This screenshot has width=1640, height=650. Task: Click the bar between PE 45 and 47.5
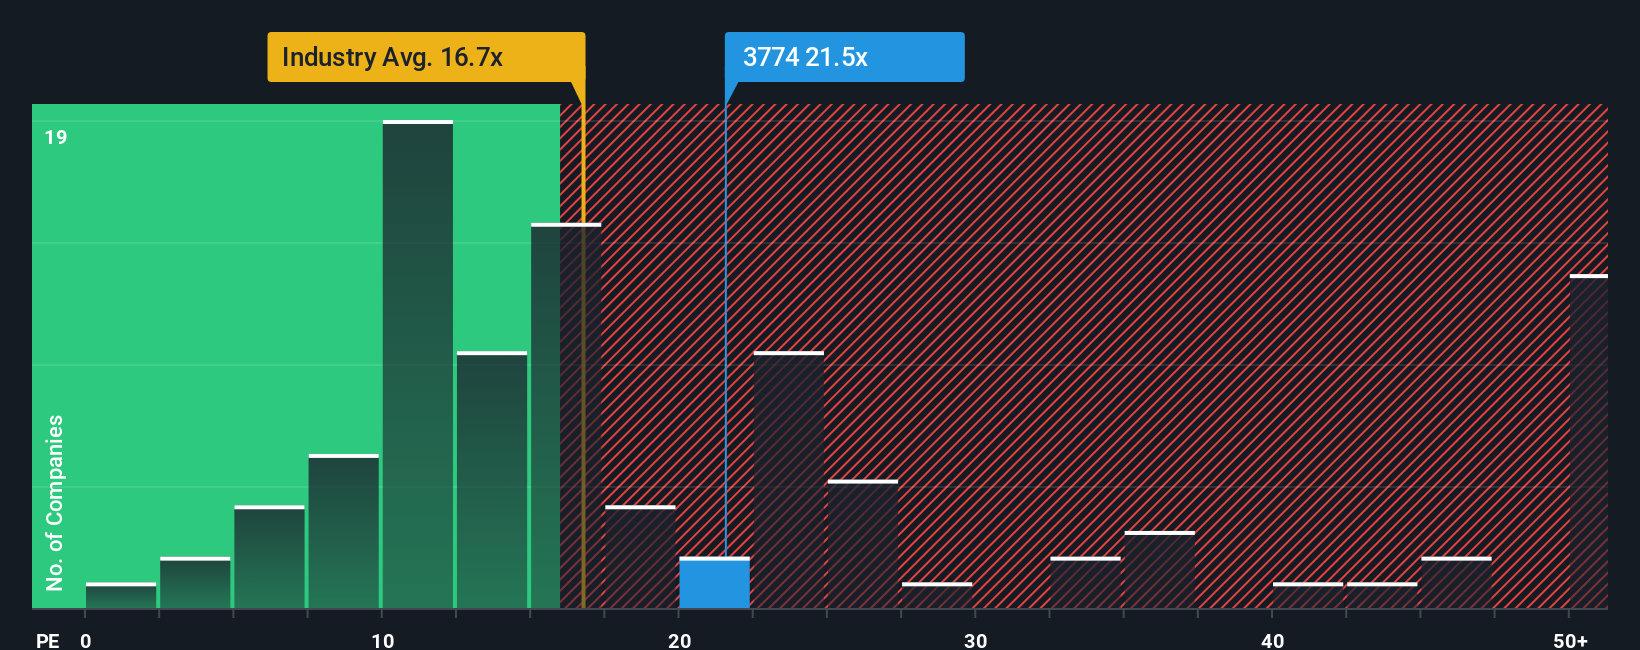(1456, 583)
